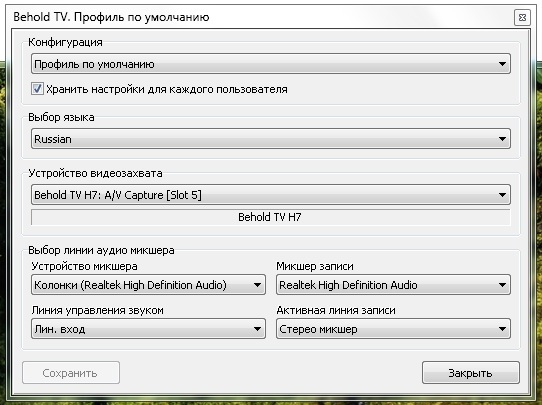Viewport: 542px width, 405px height.
Task: Click the arrow of the Russian language combo
Action: [502, 139]
